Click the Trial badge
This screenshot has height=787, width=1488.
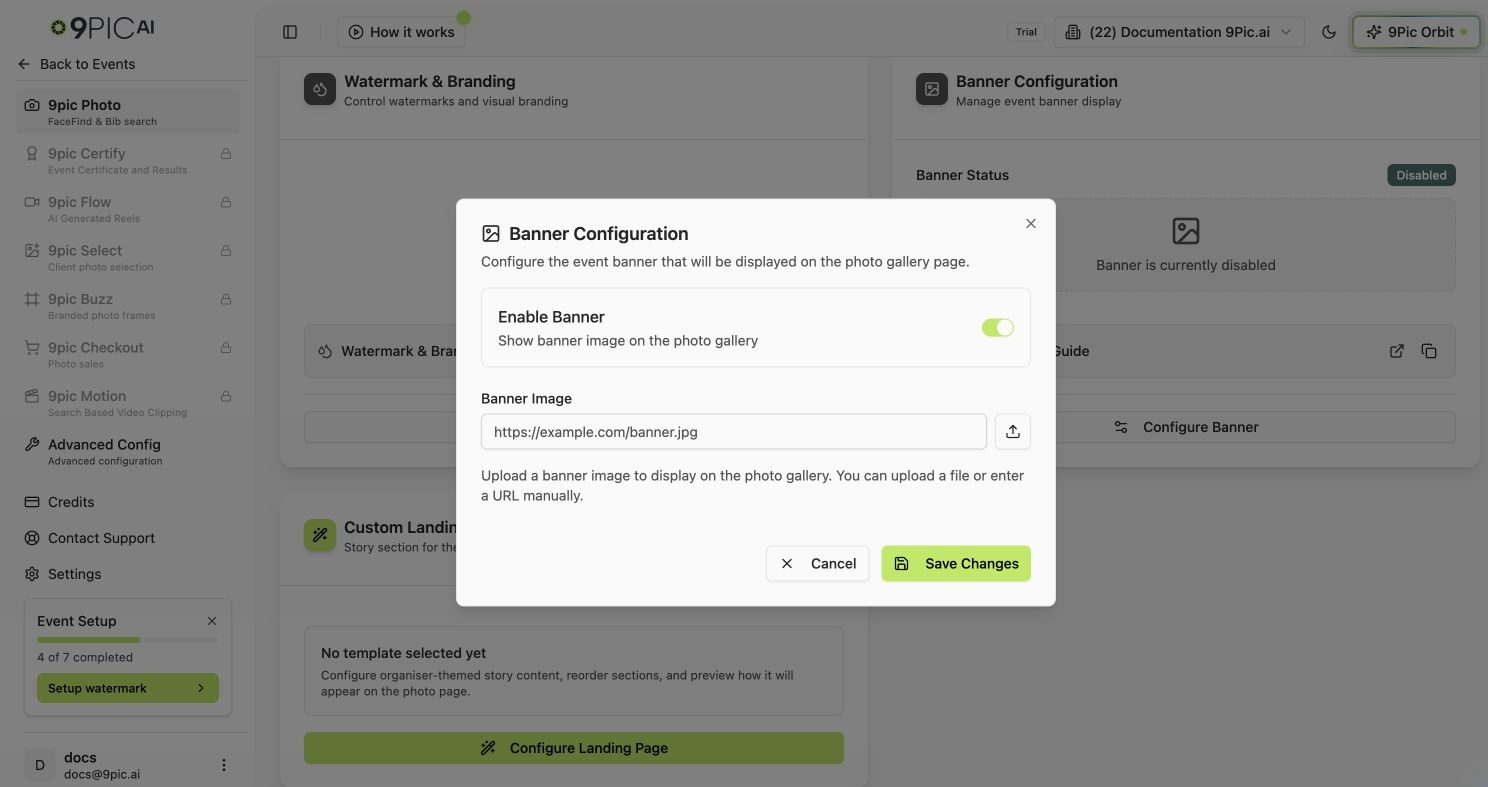pos(1026,32)
